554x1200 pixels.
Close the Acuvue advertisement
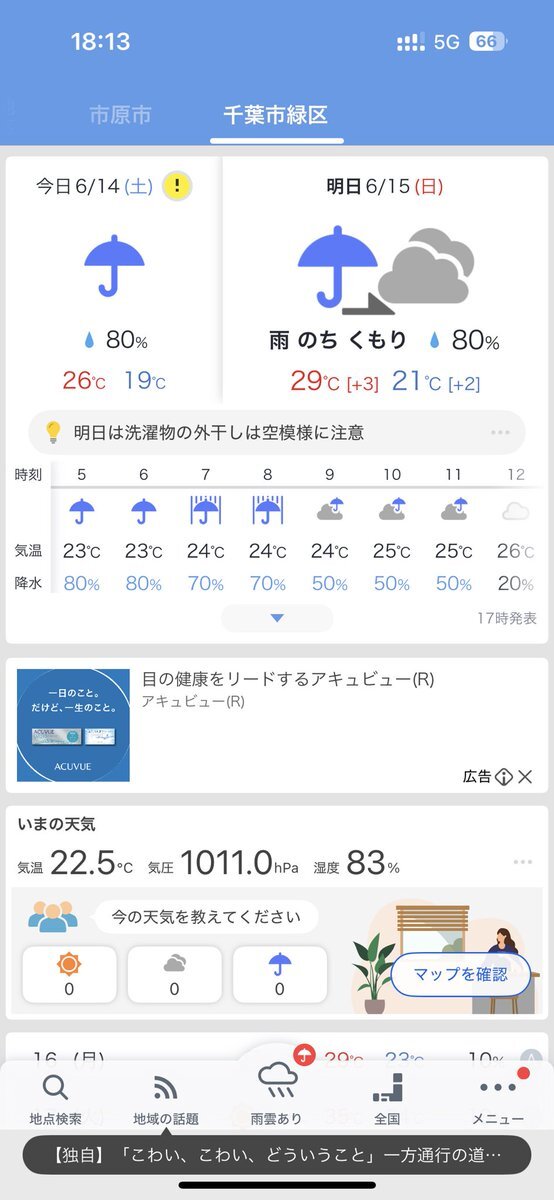coord(526,776)
